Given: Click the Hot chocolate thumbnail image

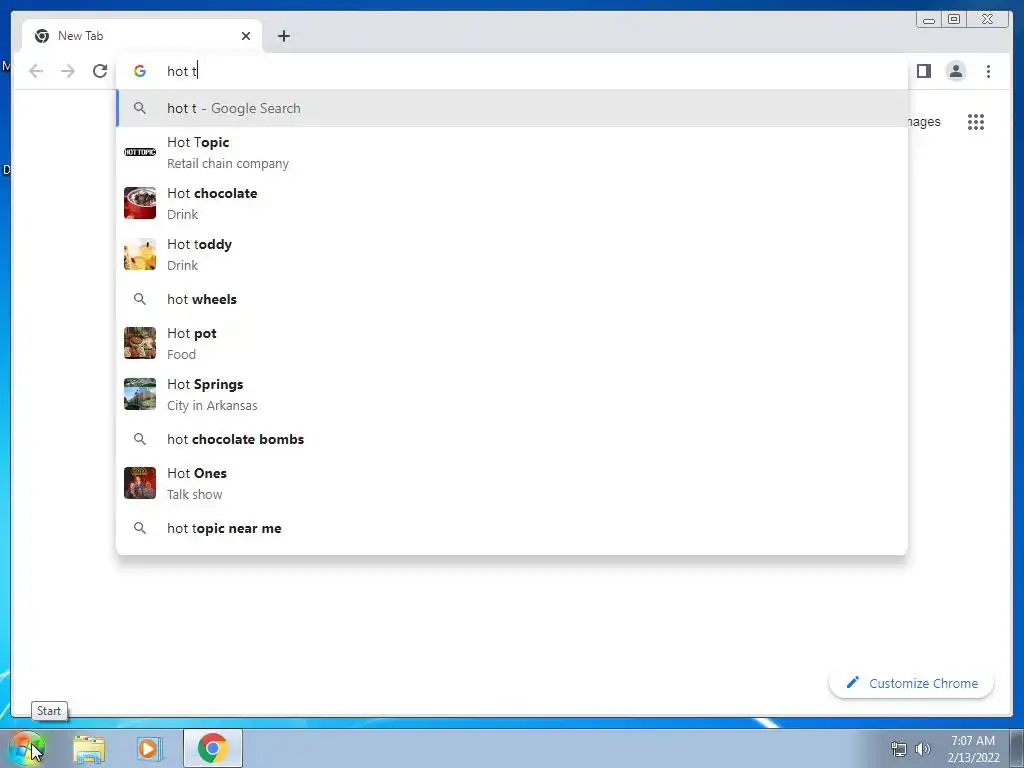Looking at the screenshot, I should tap(140, 203).
